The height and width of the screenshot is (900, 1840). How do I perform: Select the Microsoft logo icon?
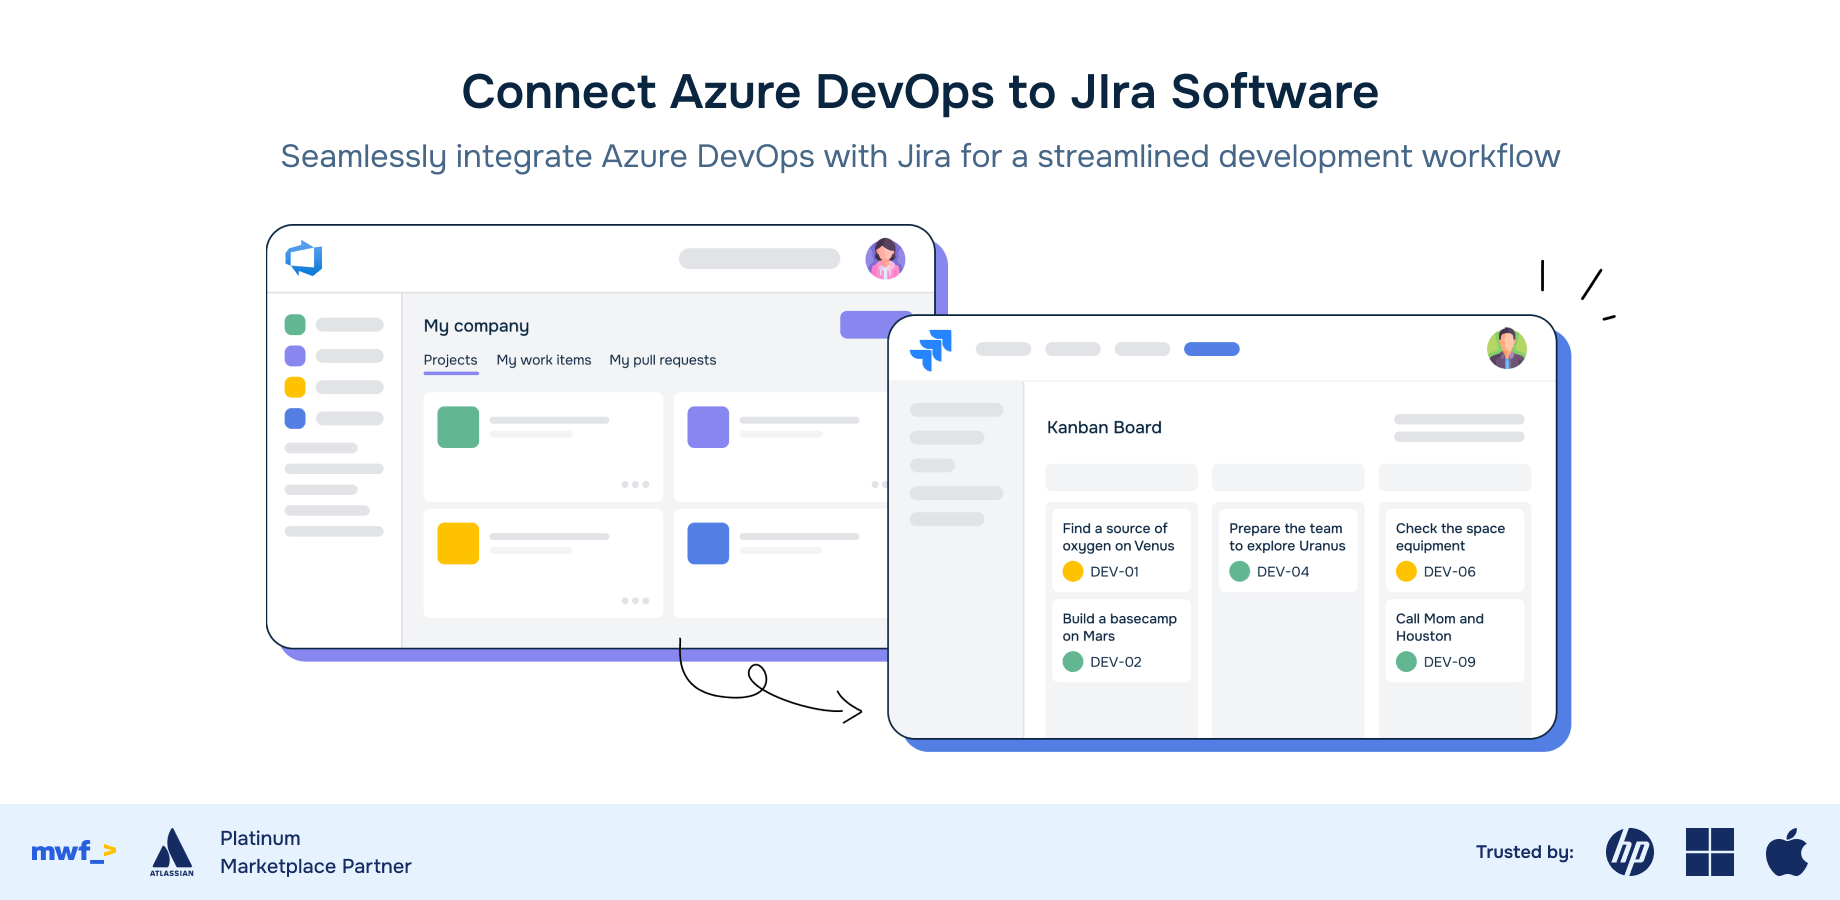point(1710,852)
